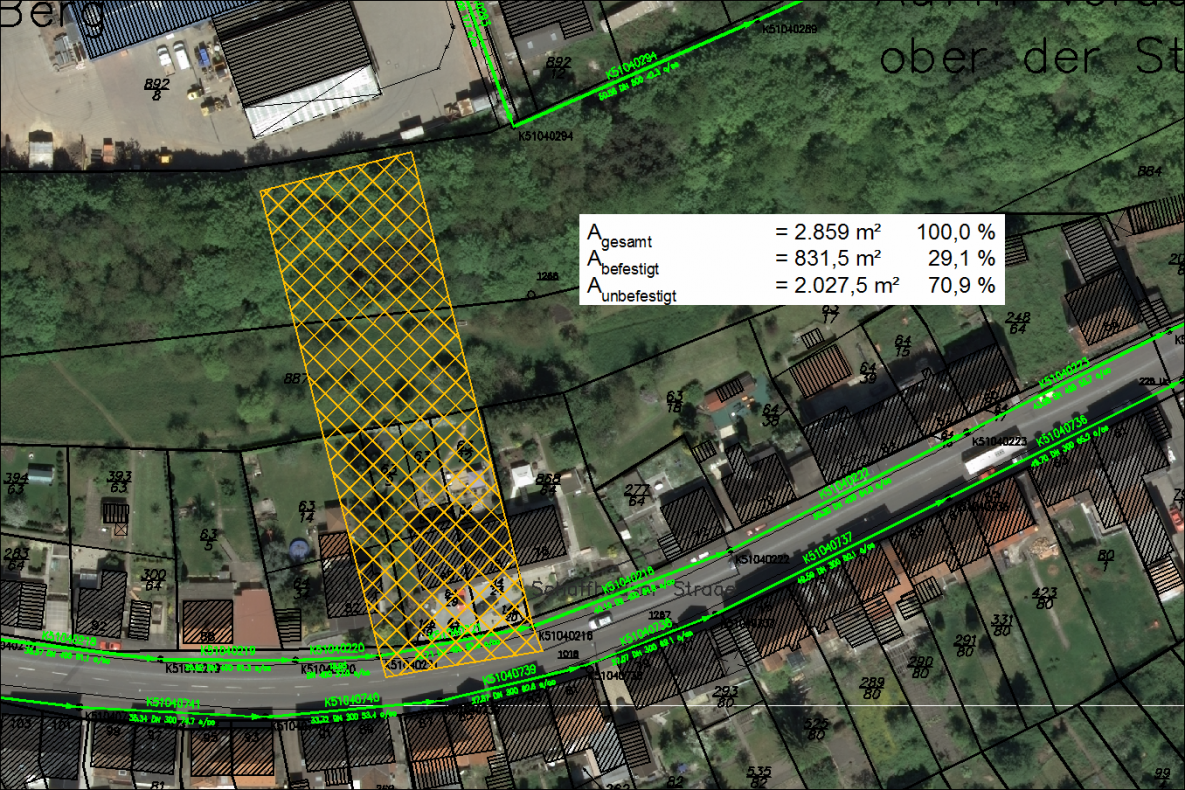Select parcel label 892/8 near warehouse

[x=157, y=89]
